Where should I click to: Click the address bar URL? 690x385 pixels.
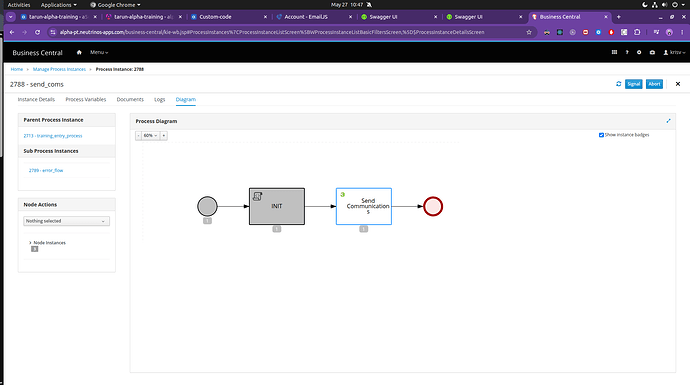272,32
